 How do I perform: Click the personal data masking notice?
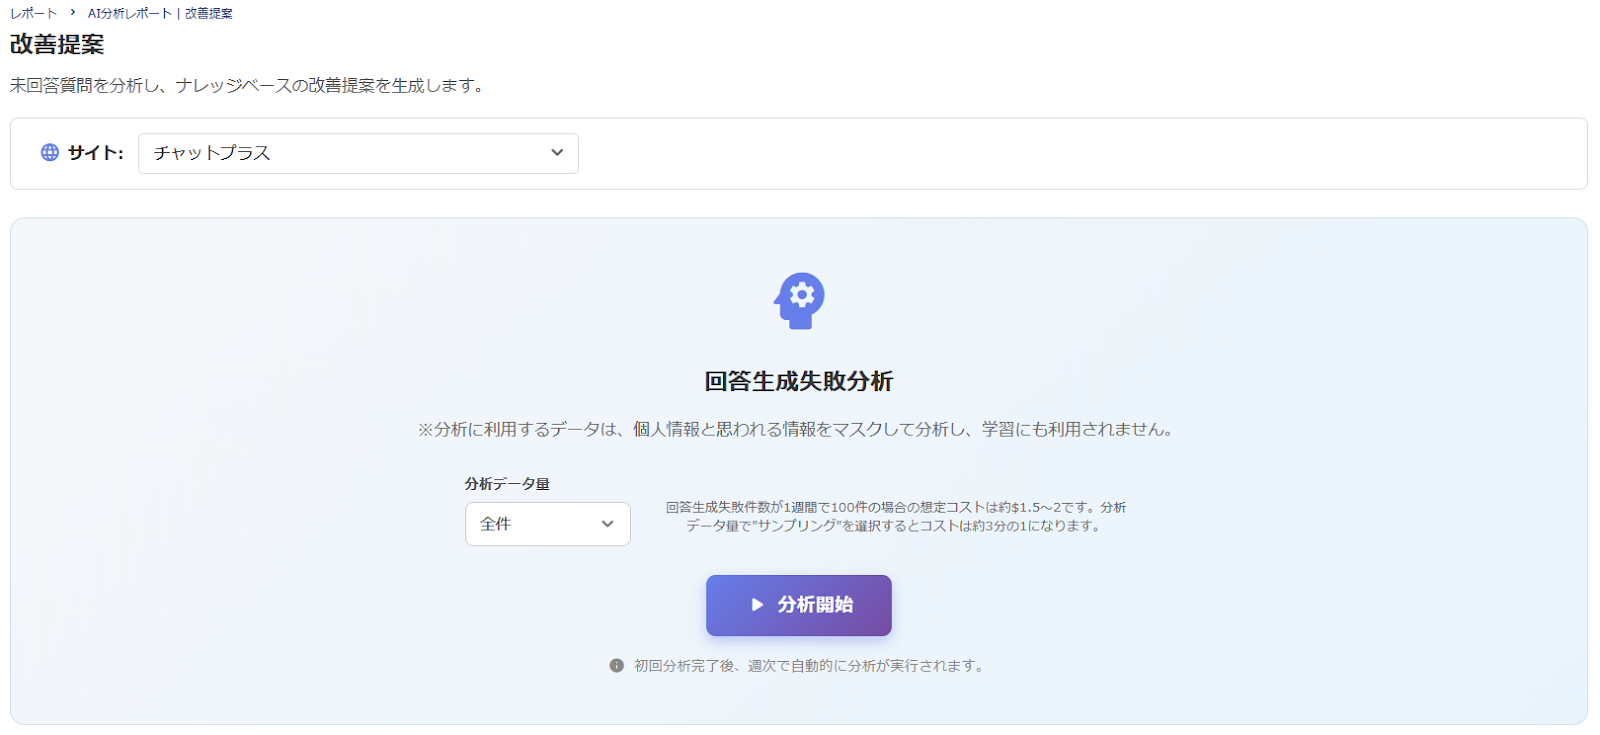796,430
